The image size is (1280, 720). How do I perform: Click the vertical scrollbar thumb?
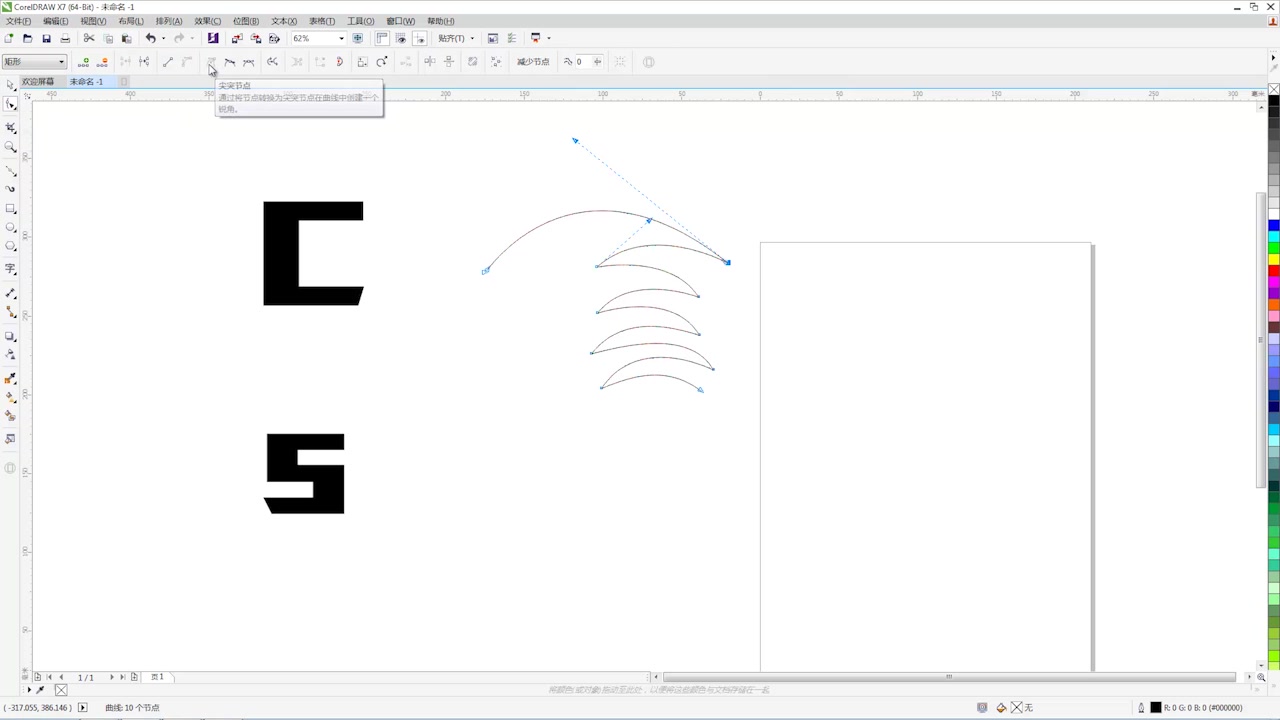tap(1261, 340)
